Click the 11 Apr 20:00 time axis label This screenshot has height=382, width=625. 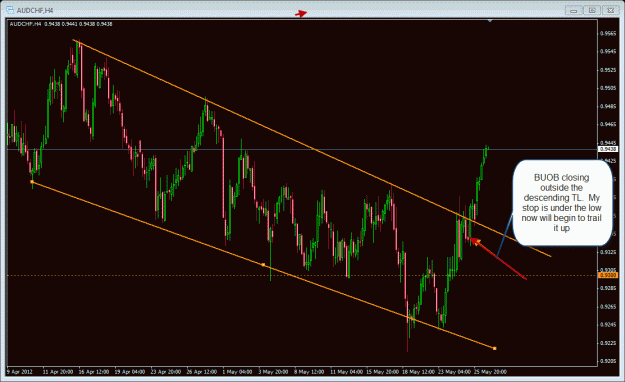pyautogui.click(x=58, y=372)
